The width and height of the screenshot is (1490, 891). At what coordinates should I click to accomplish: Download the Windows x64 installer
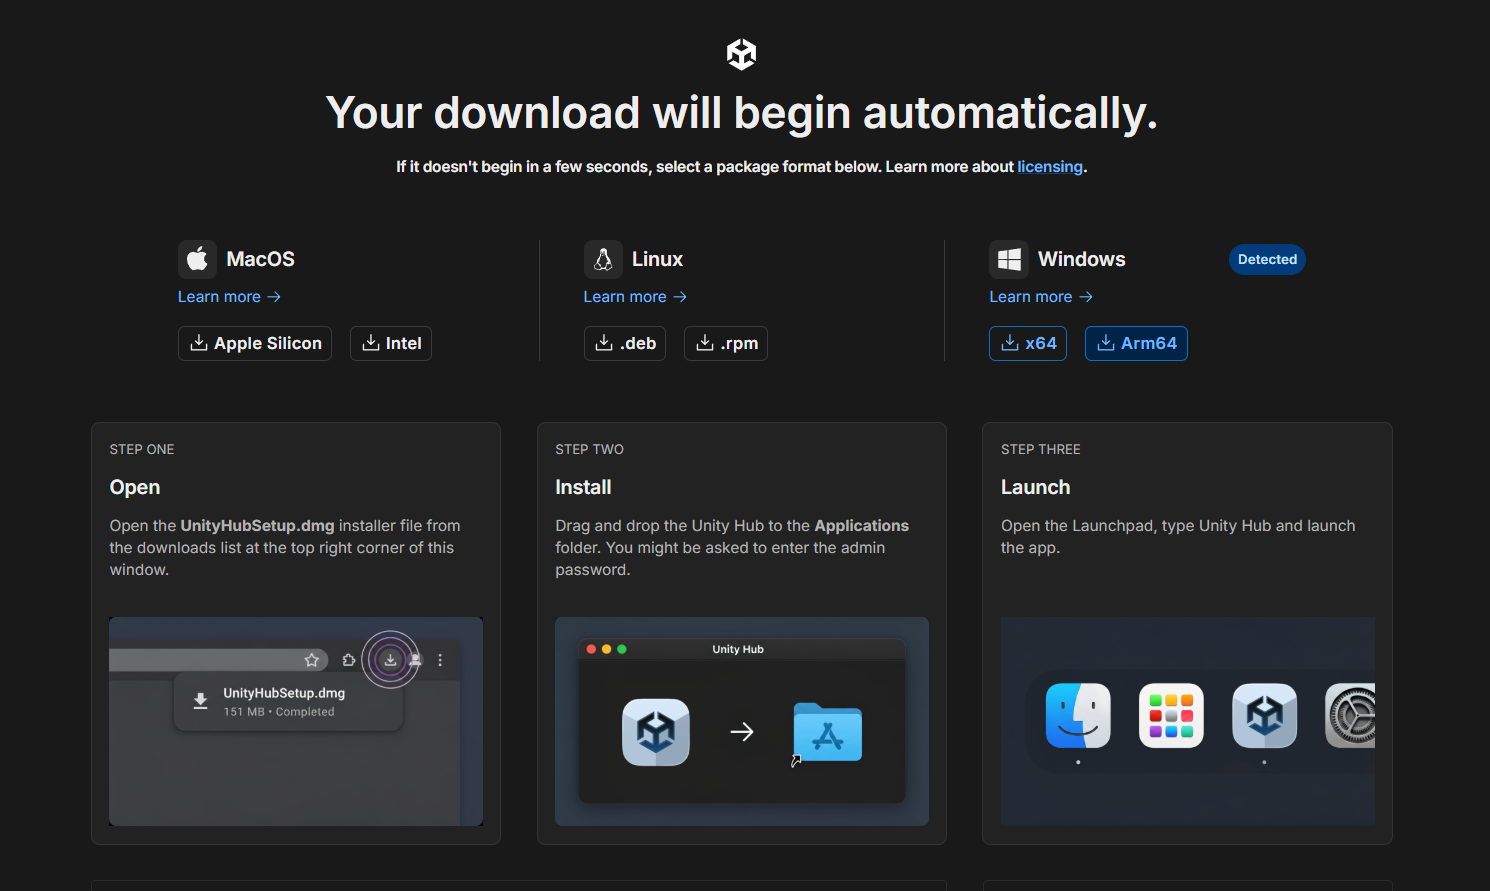click(1028, 343)
